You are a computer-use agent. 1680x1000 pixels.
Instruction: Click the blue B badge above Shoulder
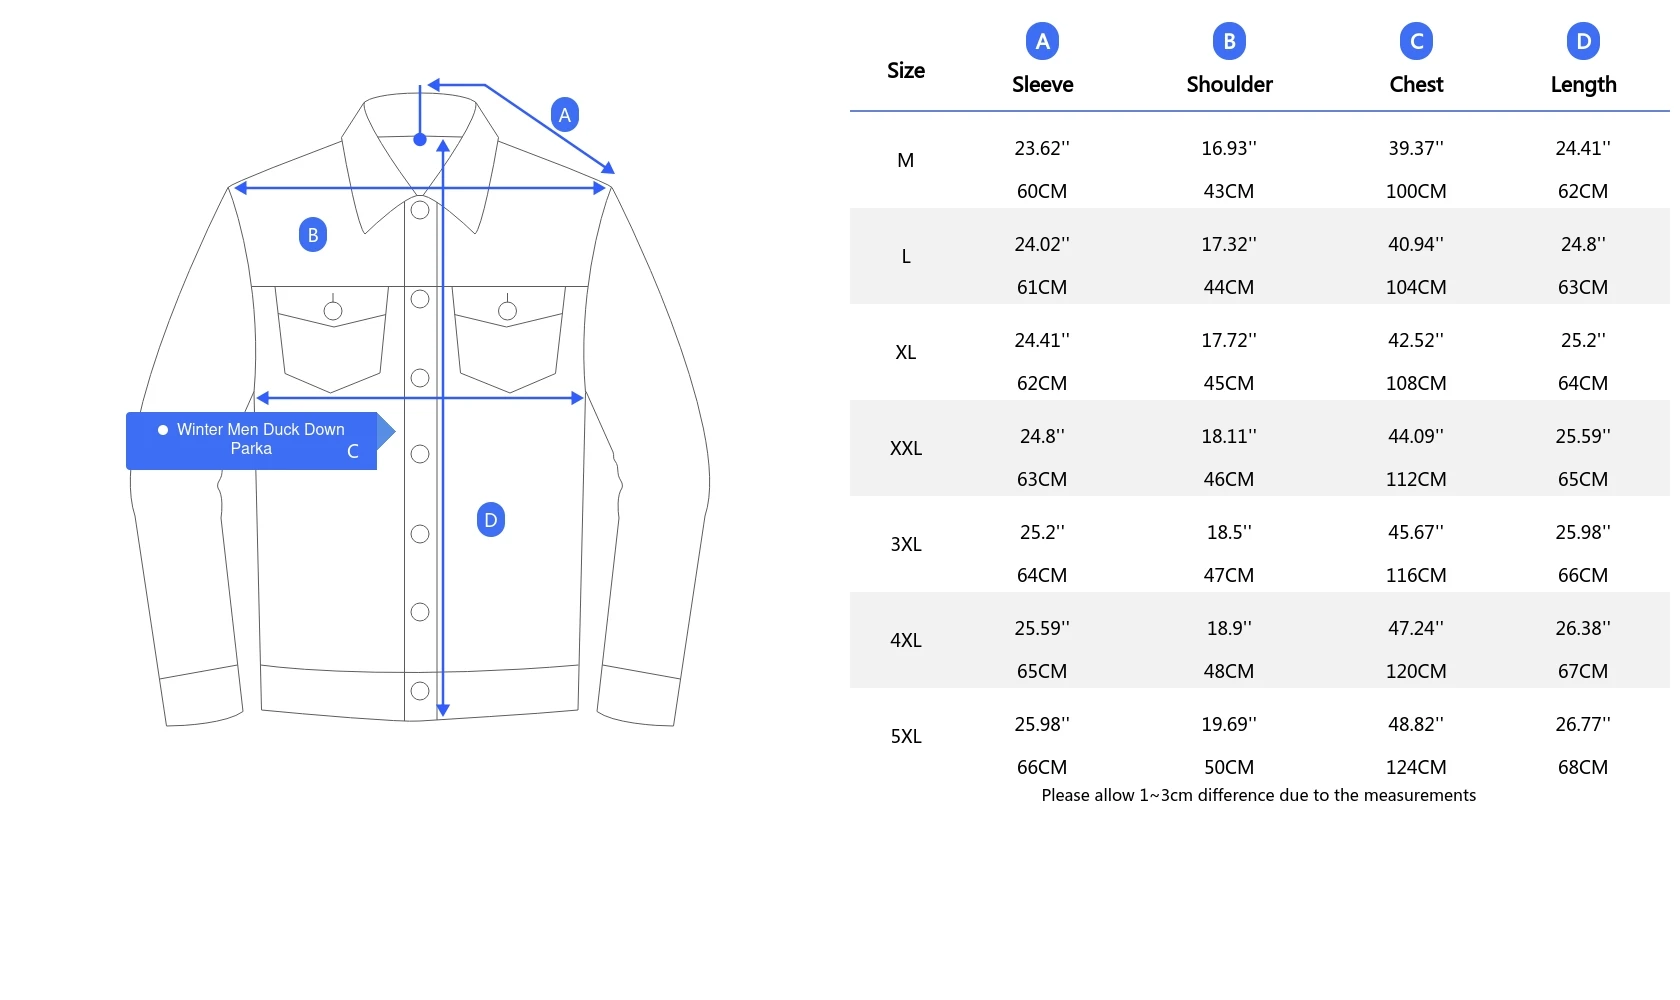point(1229,41)
